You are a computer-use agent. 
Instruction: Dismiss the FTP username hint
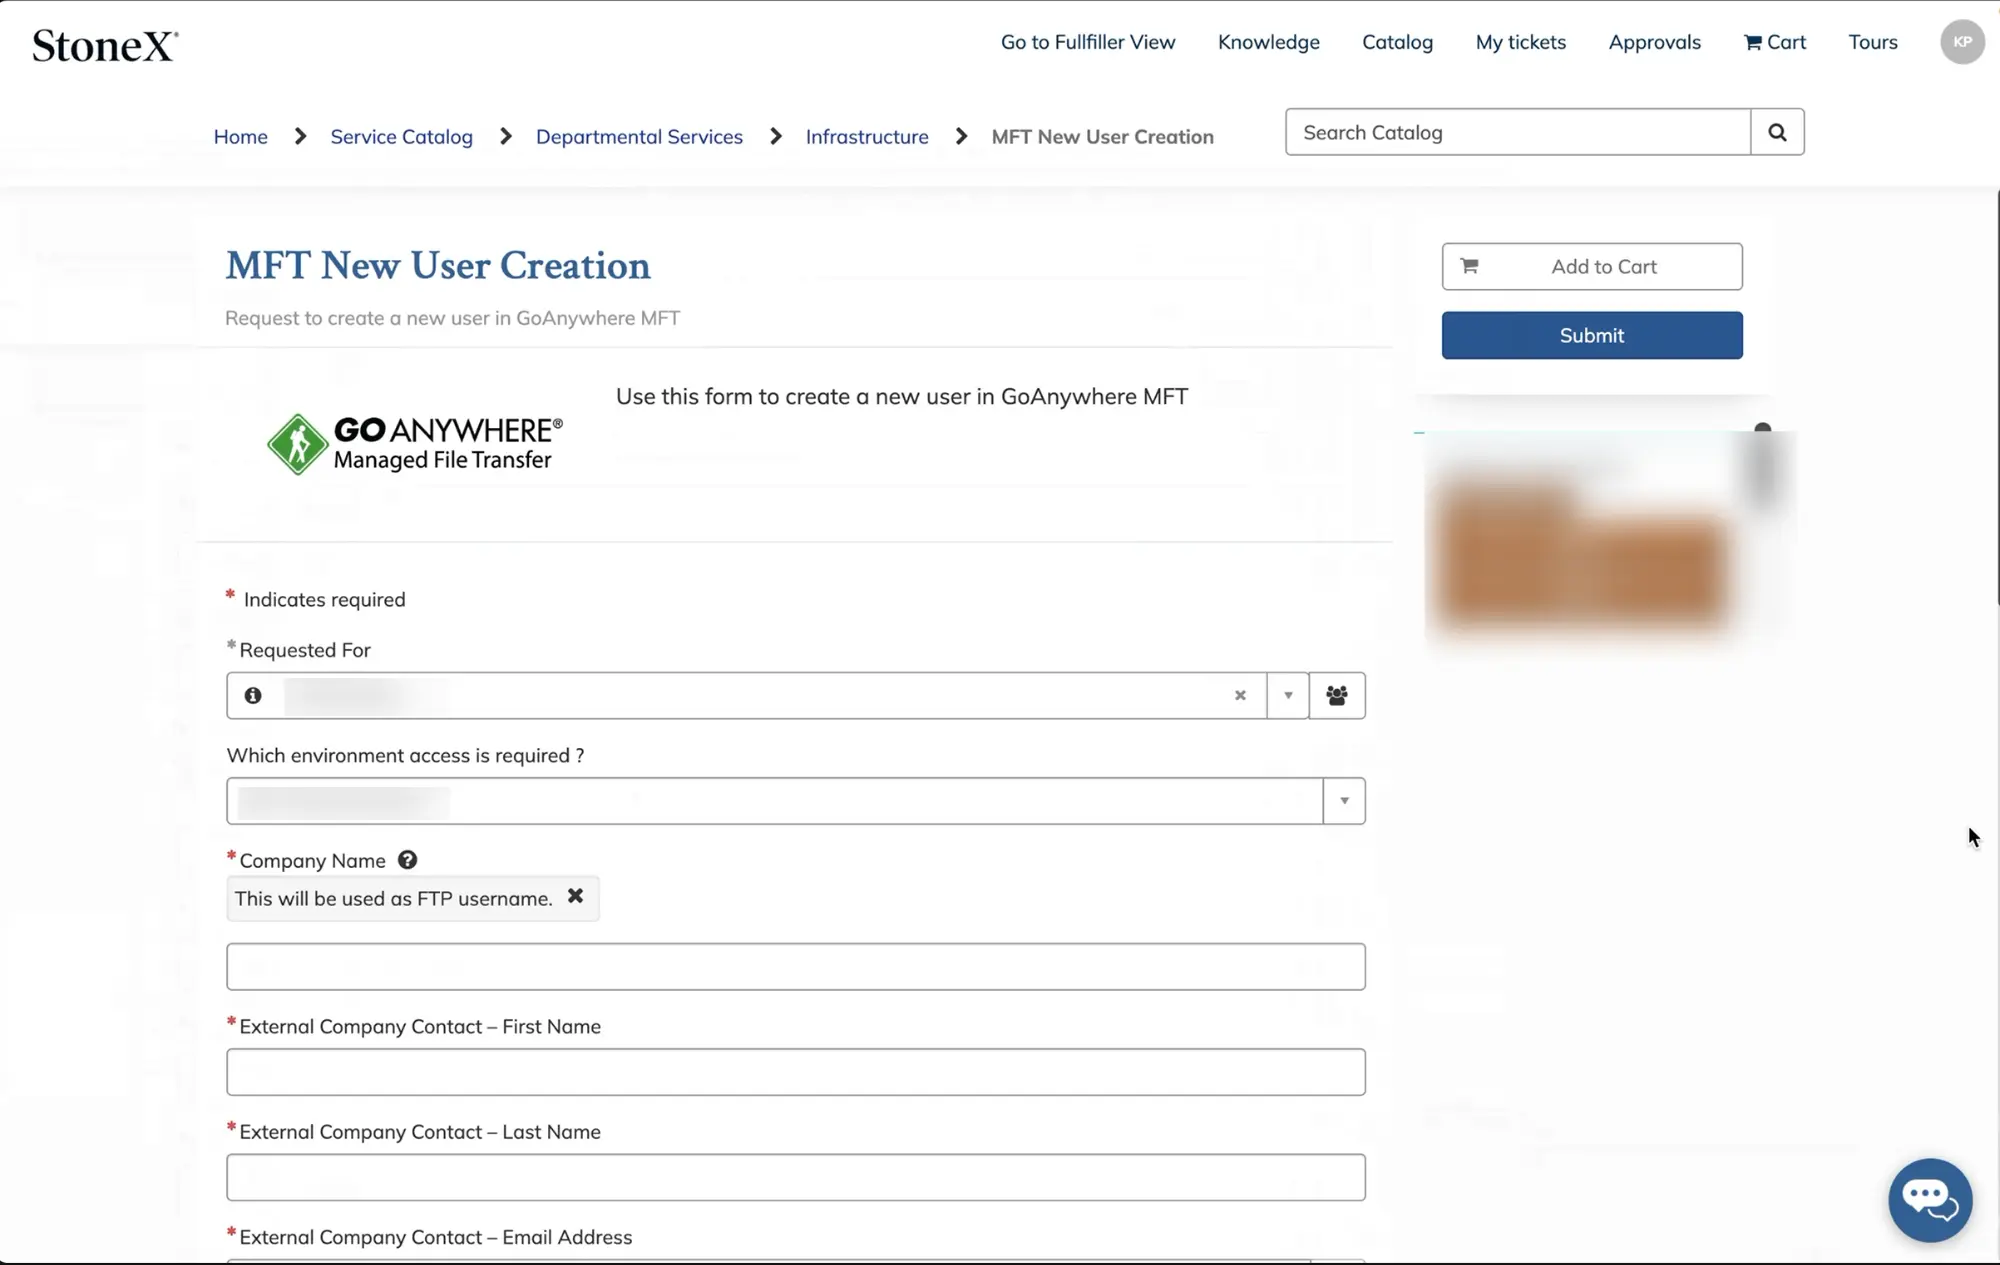[575, 896]
